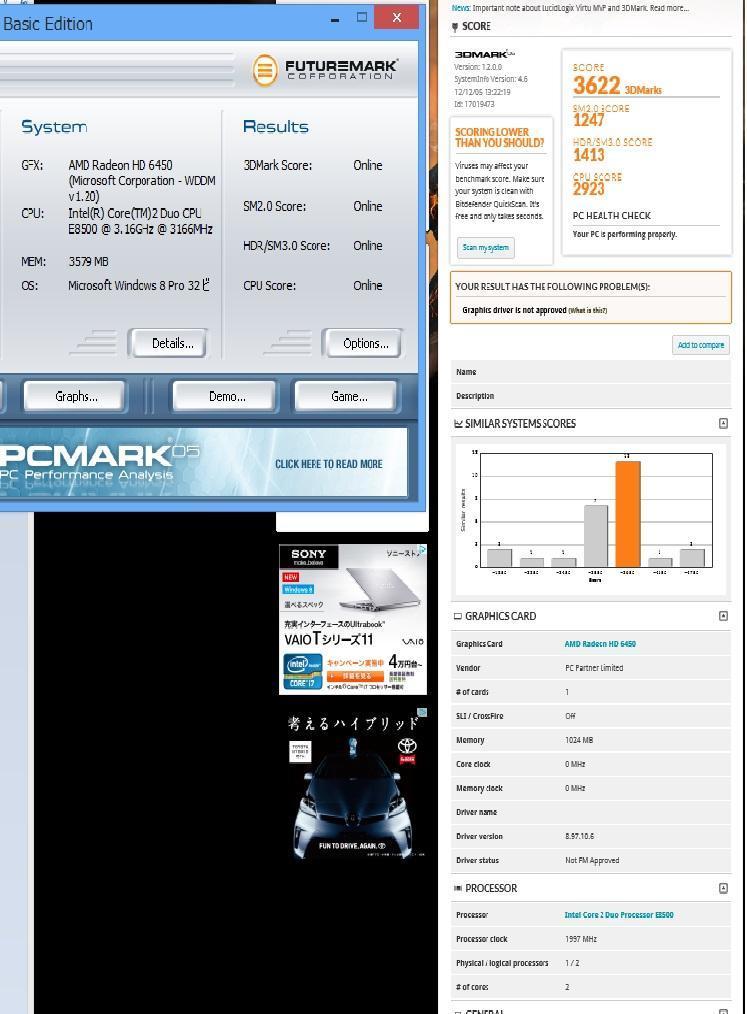Screen dimensions: 747x1014
Task: Click the AdChoices icon on Sony ad
Action: click(x=422, y=549)
